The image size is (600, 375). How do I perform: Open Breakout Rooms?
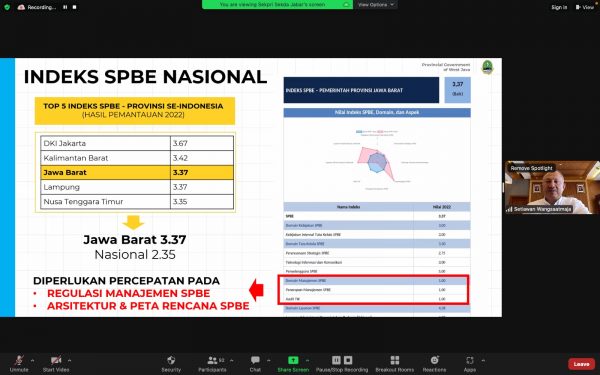pyautogui.click(x=395, y=363)
